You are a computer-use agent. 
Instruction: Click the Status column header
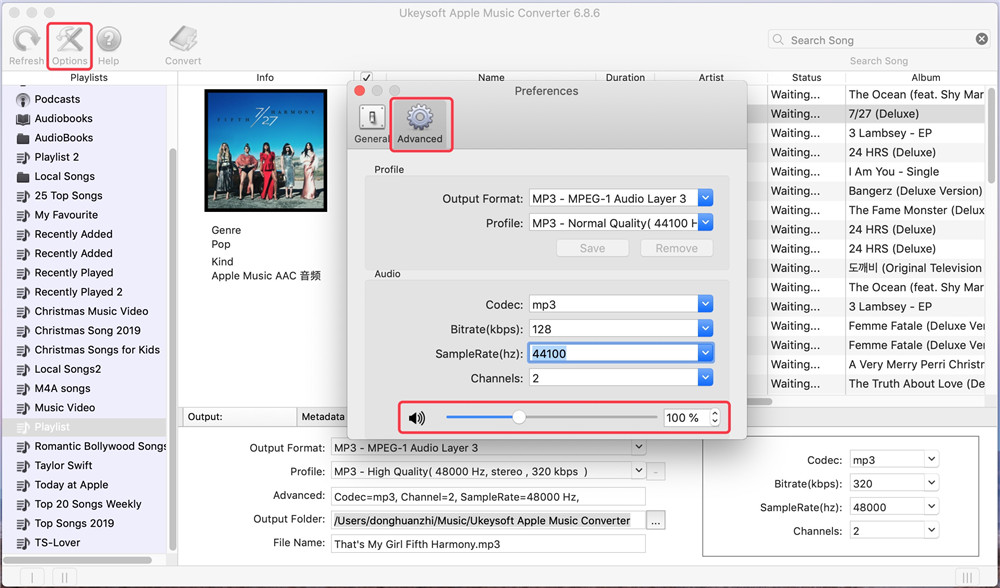(806, 77)
